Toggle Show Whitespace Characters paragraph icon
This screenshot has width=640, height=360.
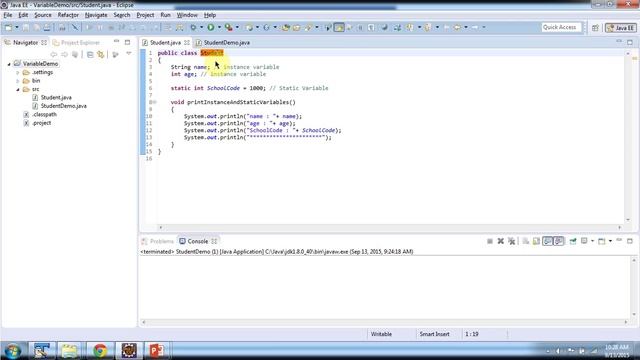coord(371,27)
